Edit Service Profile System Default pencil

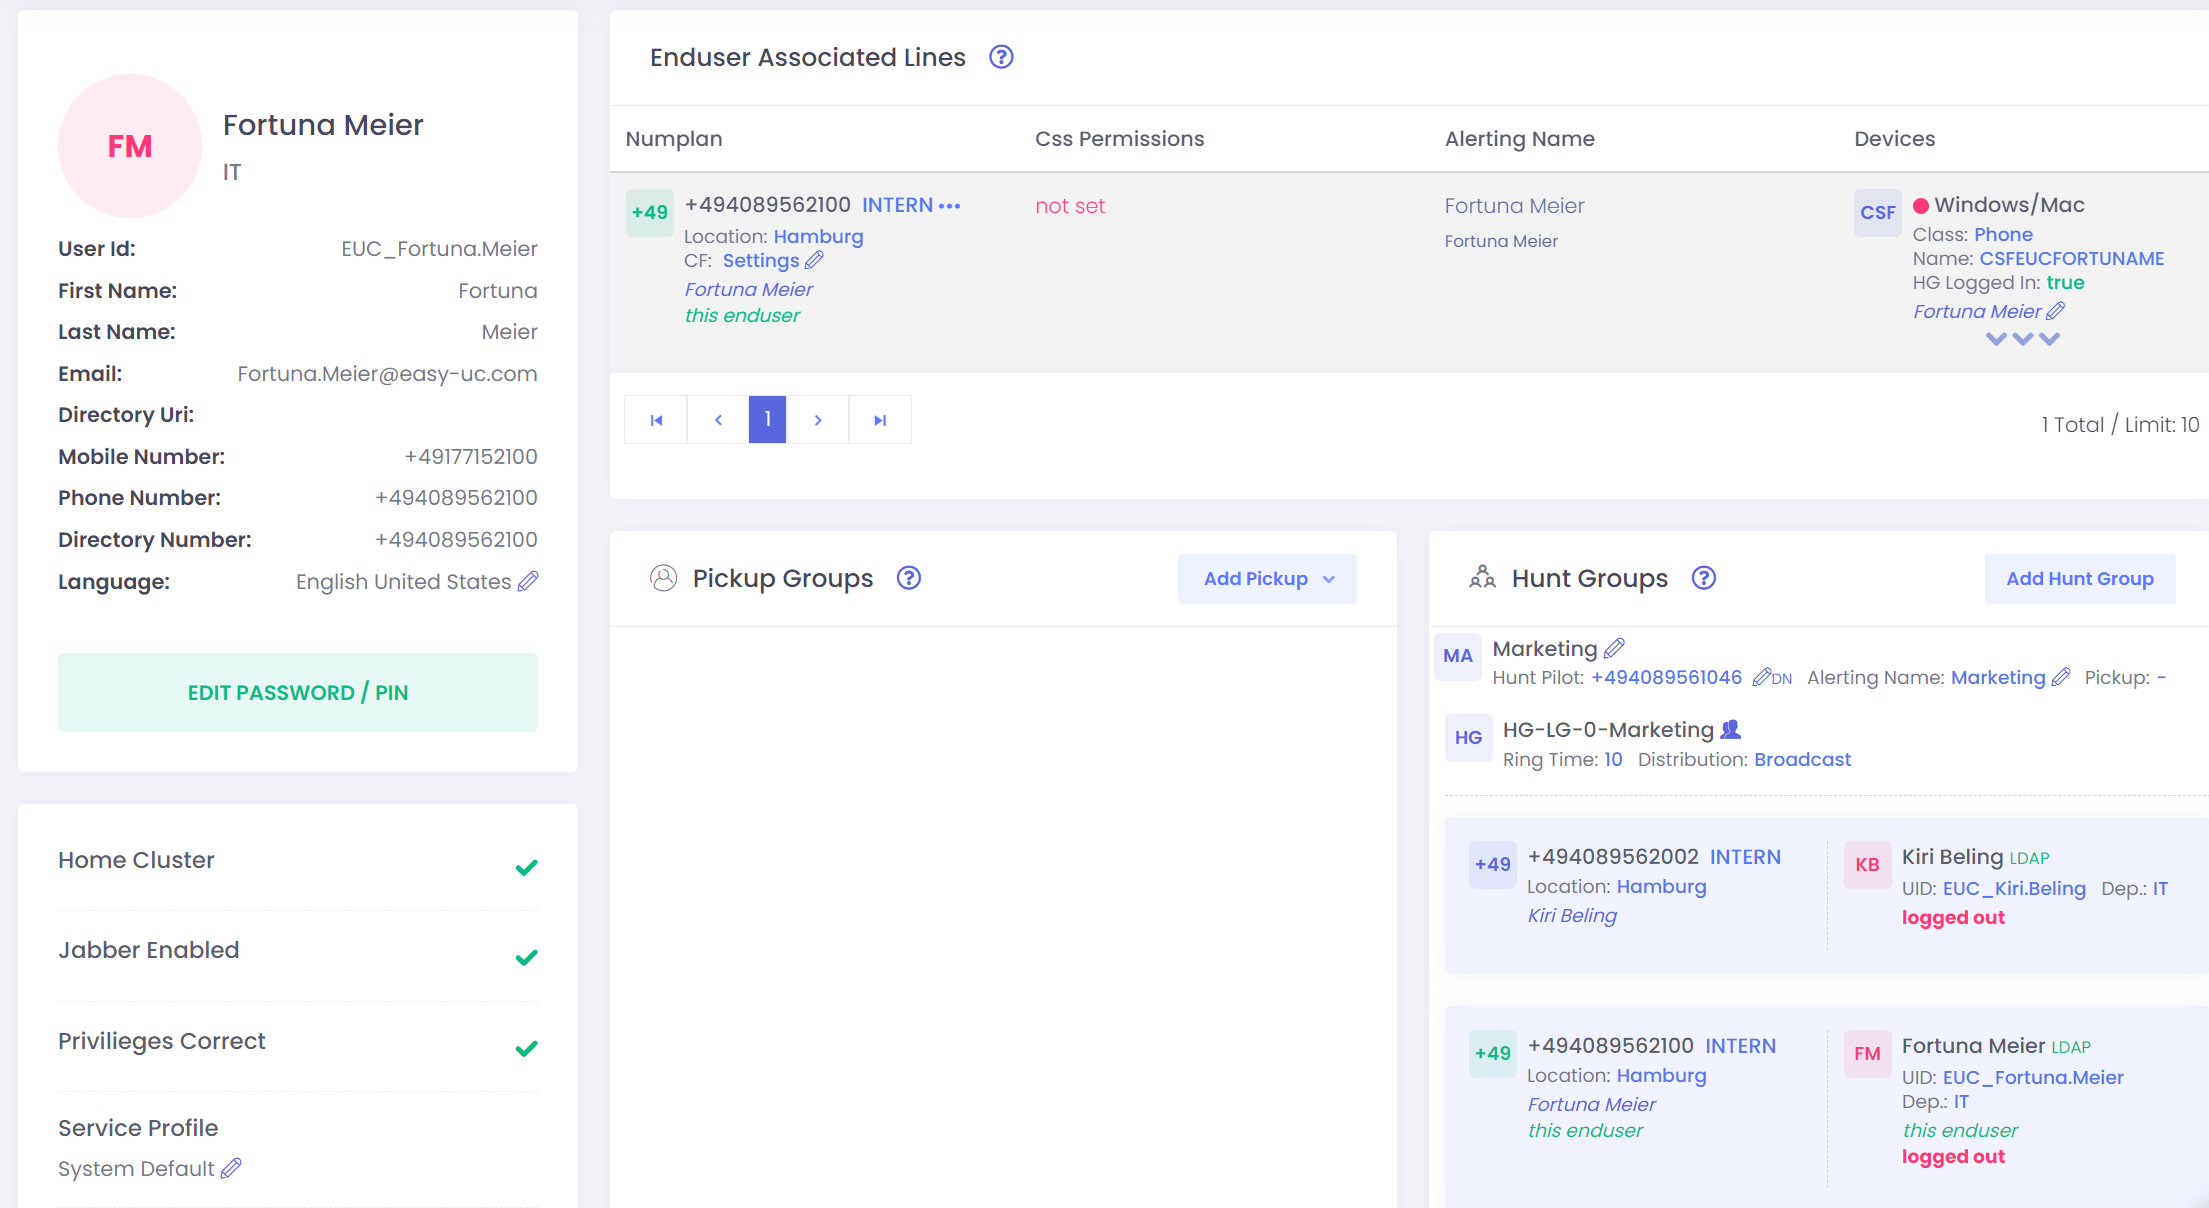point(231,1168)
